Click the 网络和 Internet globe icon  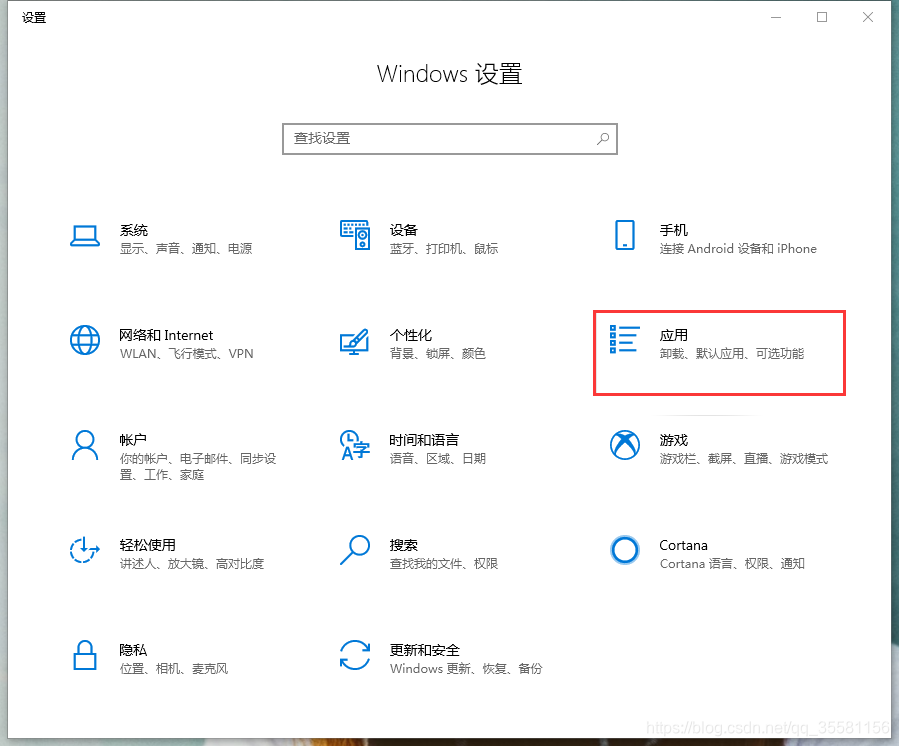point(85,340)
